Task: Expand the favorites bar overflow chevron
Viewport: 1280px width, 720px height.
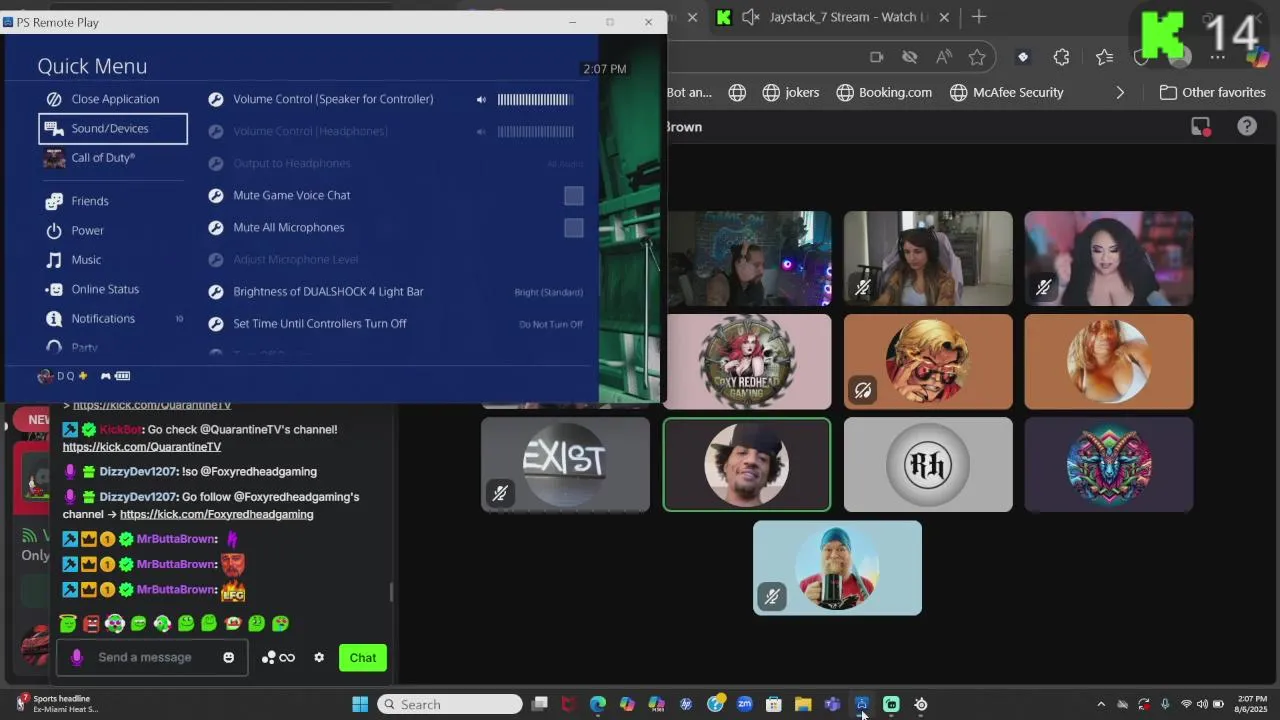Action: tap(1120, 92)
